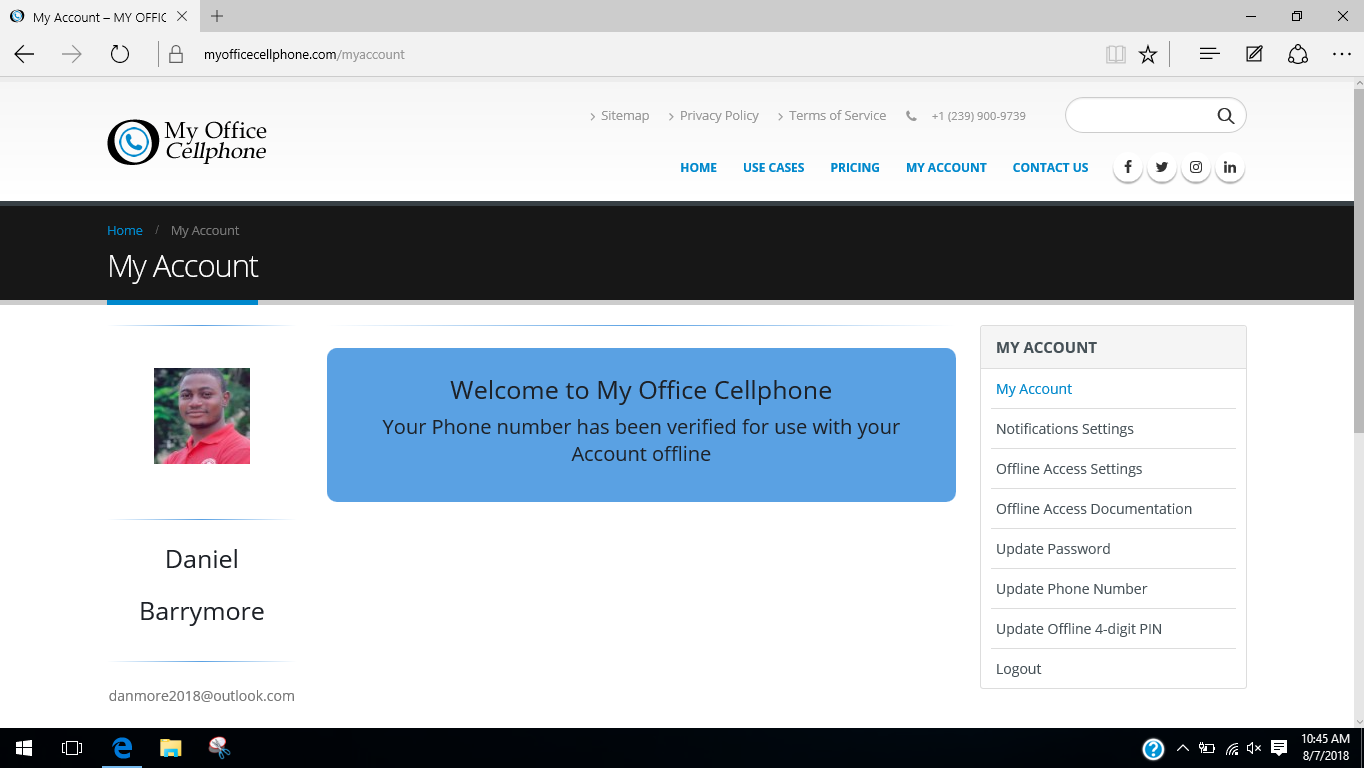Image resolution: width=1364 pixels, height=768 pixels.
Task: Open CONTACT US navigation item
Action: tap(1050, 168)
